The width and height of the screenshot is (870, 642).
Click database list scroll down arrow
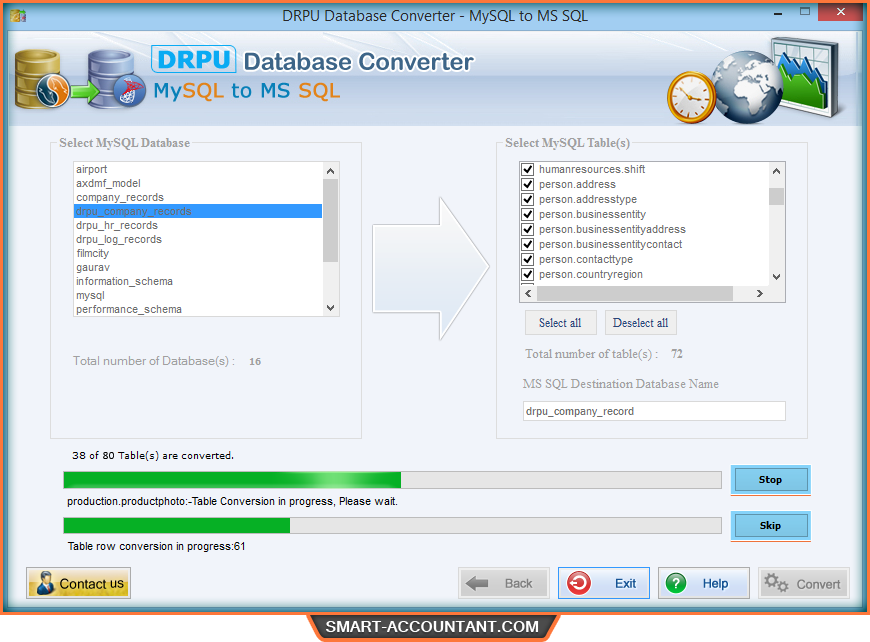pos(331,308)
